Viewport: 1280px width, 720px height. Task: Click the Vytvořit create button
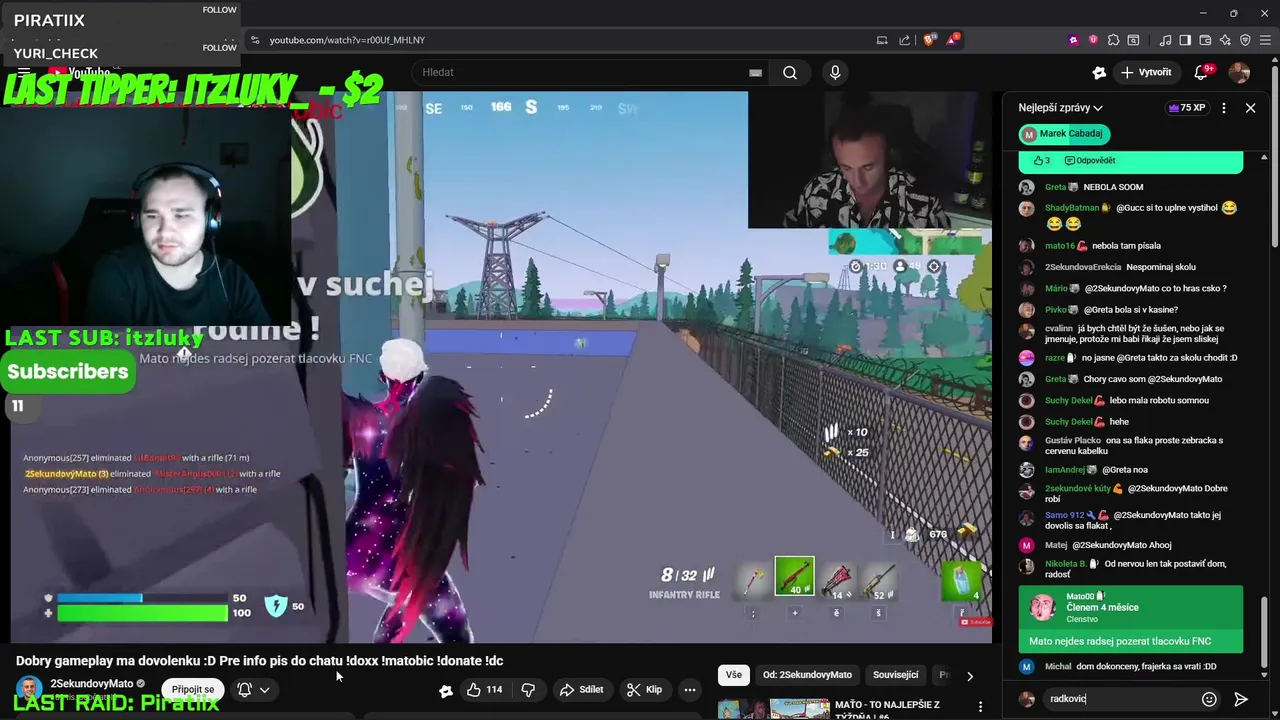tap(1146, 72)
